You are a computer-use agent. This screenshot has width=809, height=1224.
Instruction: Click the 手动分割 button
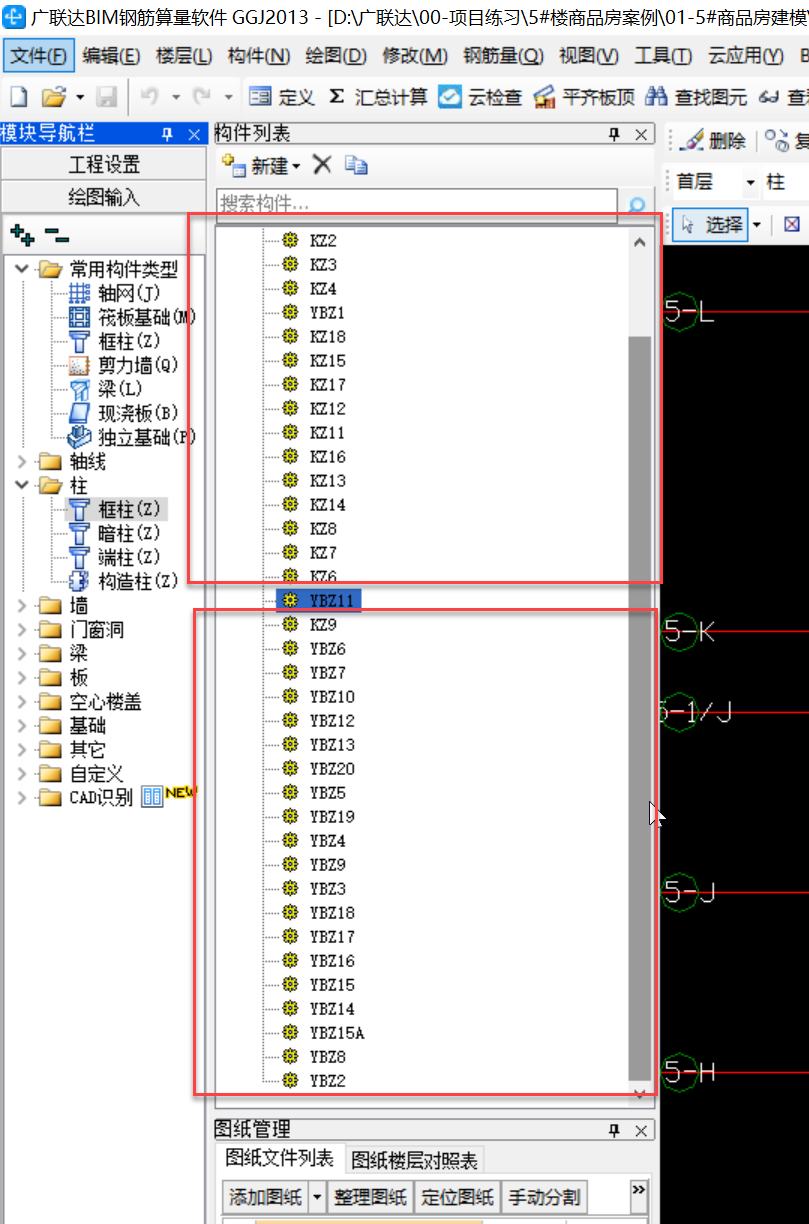point(545,1196)
